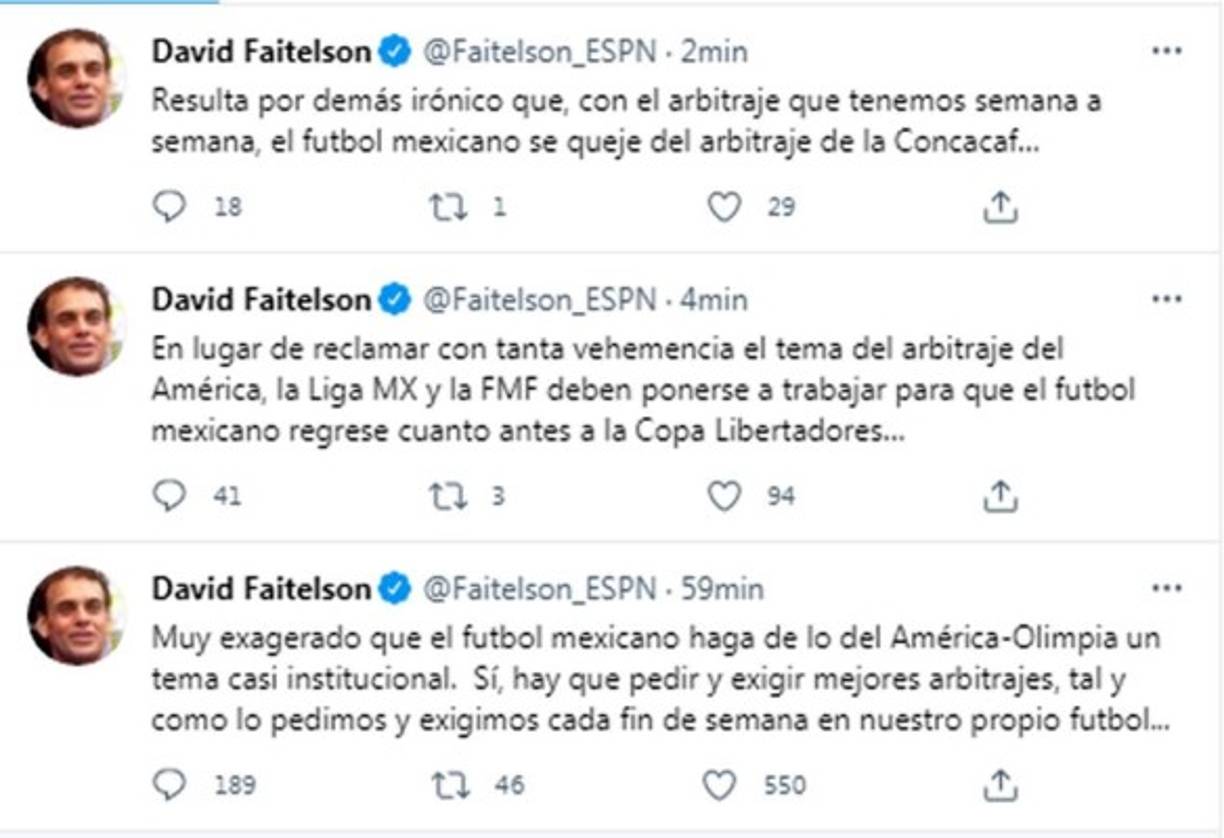This screenshot has width=1224, height=838.
Task: Click @Faitelson_ESPN handle on the 4min tweet
Action: point(540,300)
